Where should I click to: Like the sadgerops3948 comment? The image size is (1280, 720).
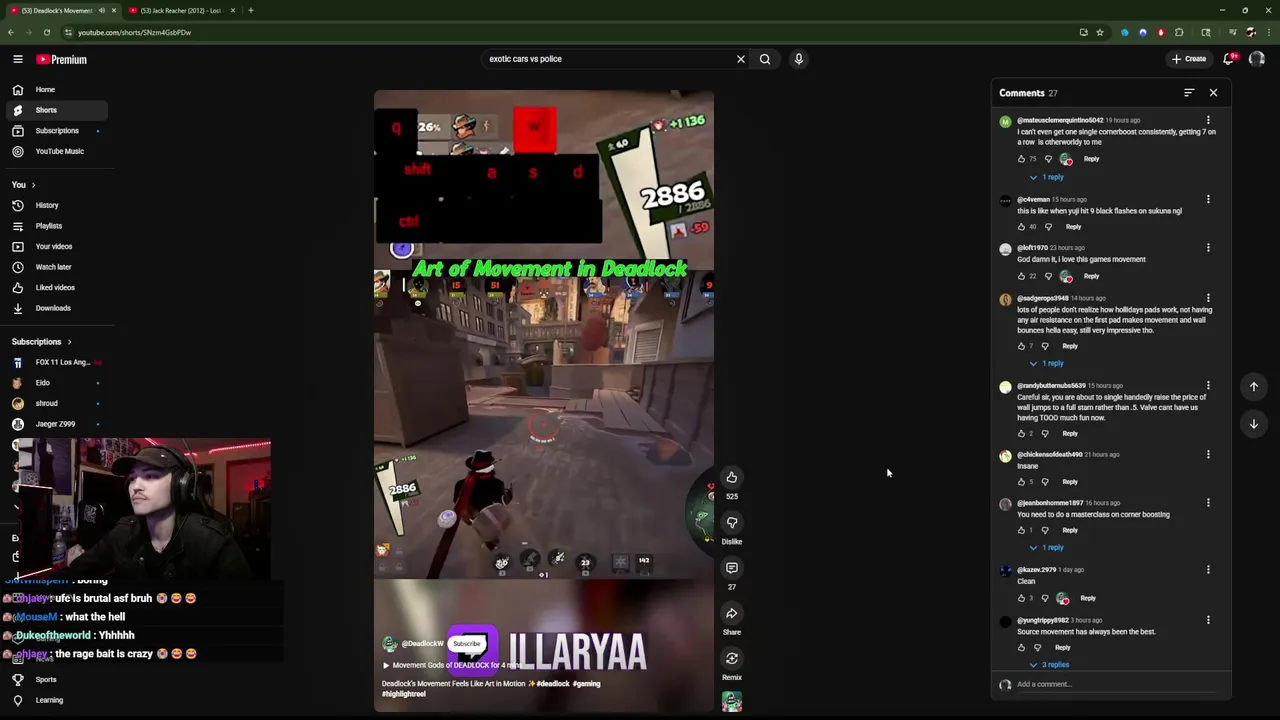1021,346
